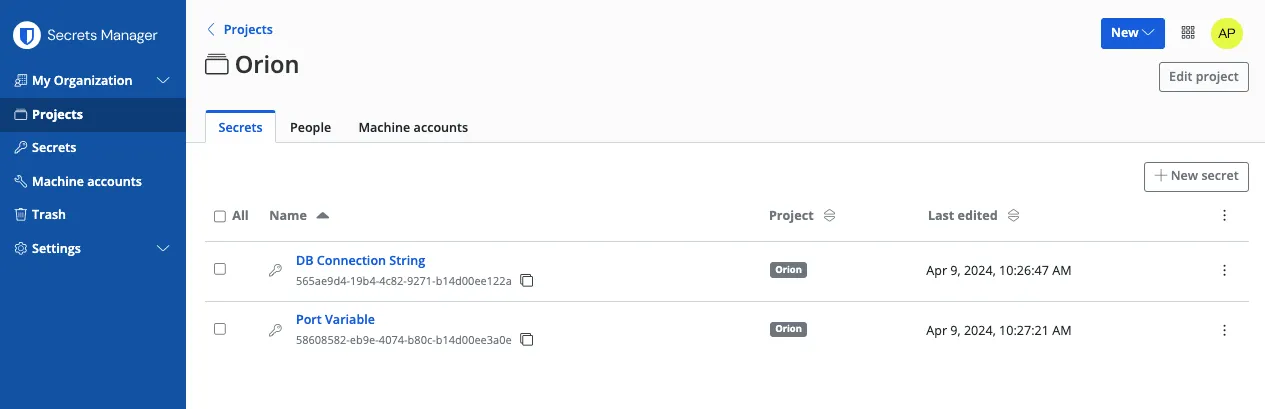Select the DB Connection String checkbox
The image size is (1265, 409).
(220, 269)
